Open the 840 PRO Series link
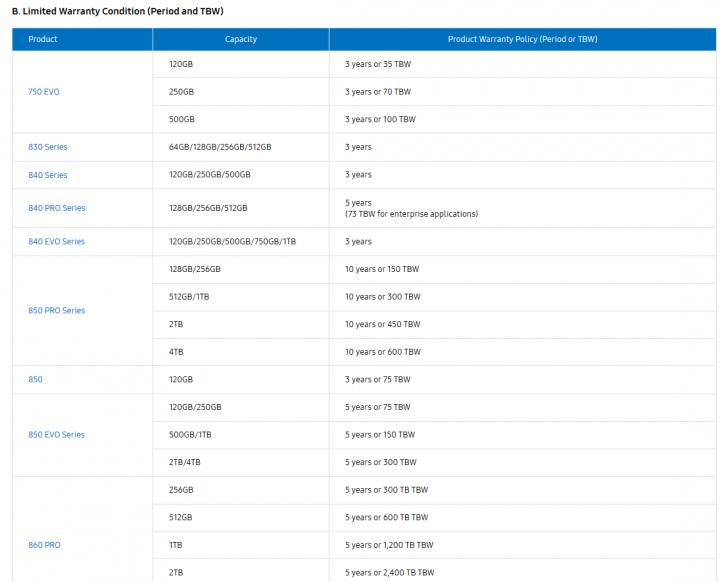720x582 pixels. [x=56, y=208]
